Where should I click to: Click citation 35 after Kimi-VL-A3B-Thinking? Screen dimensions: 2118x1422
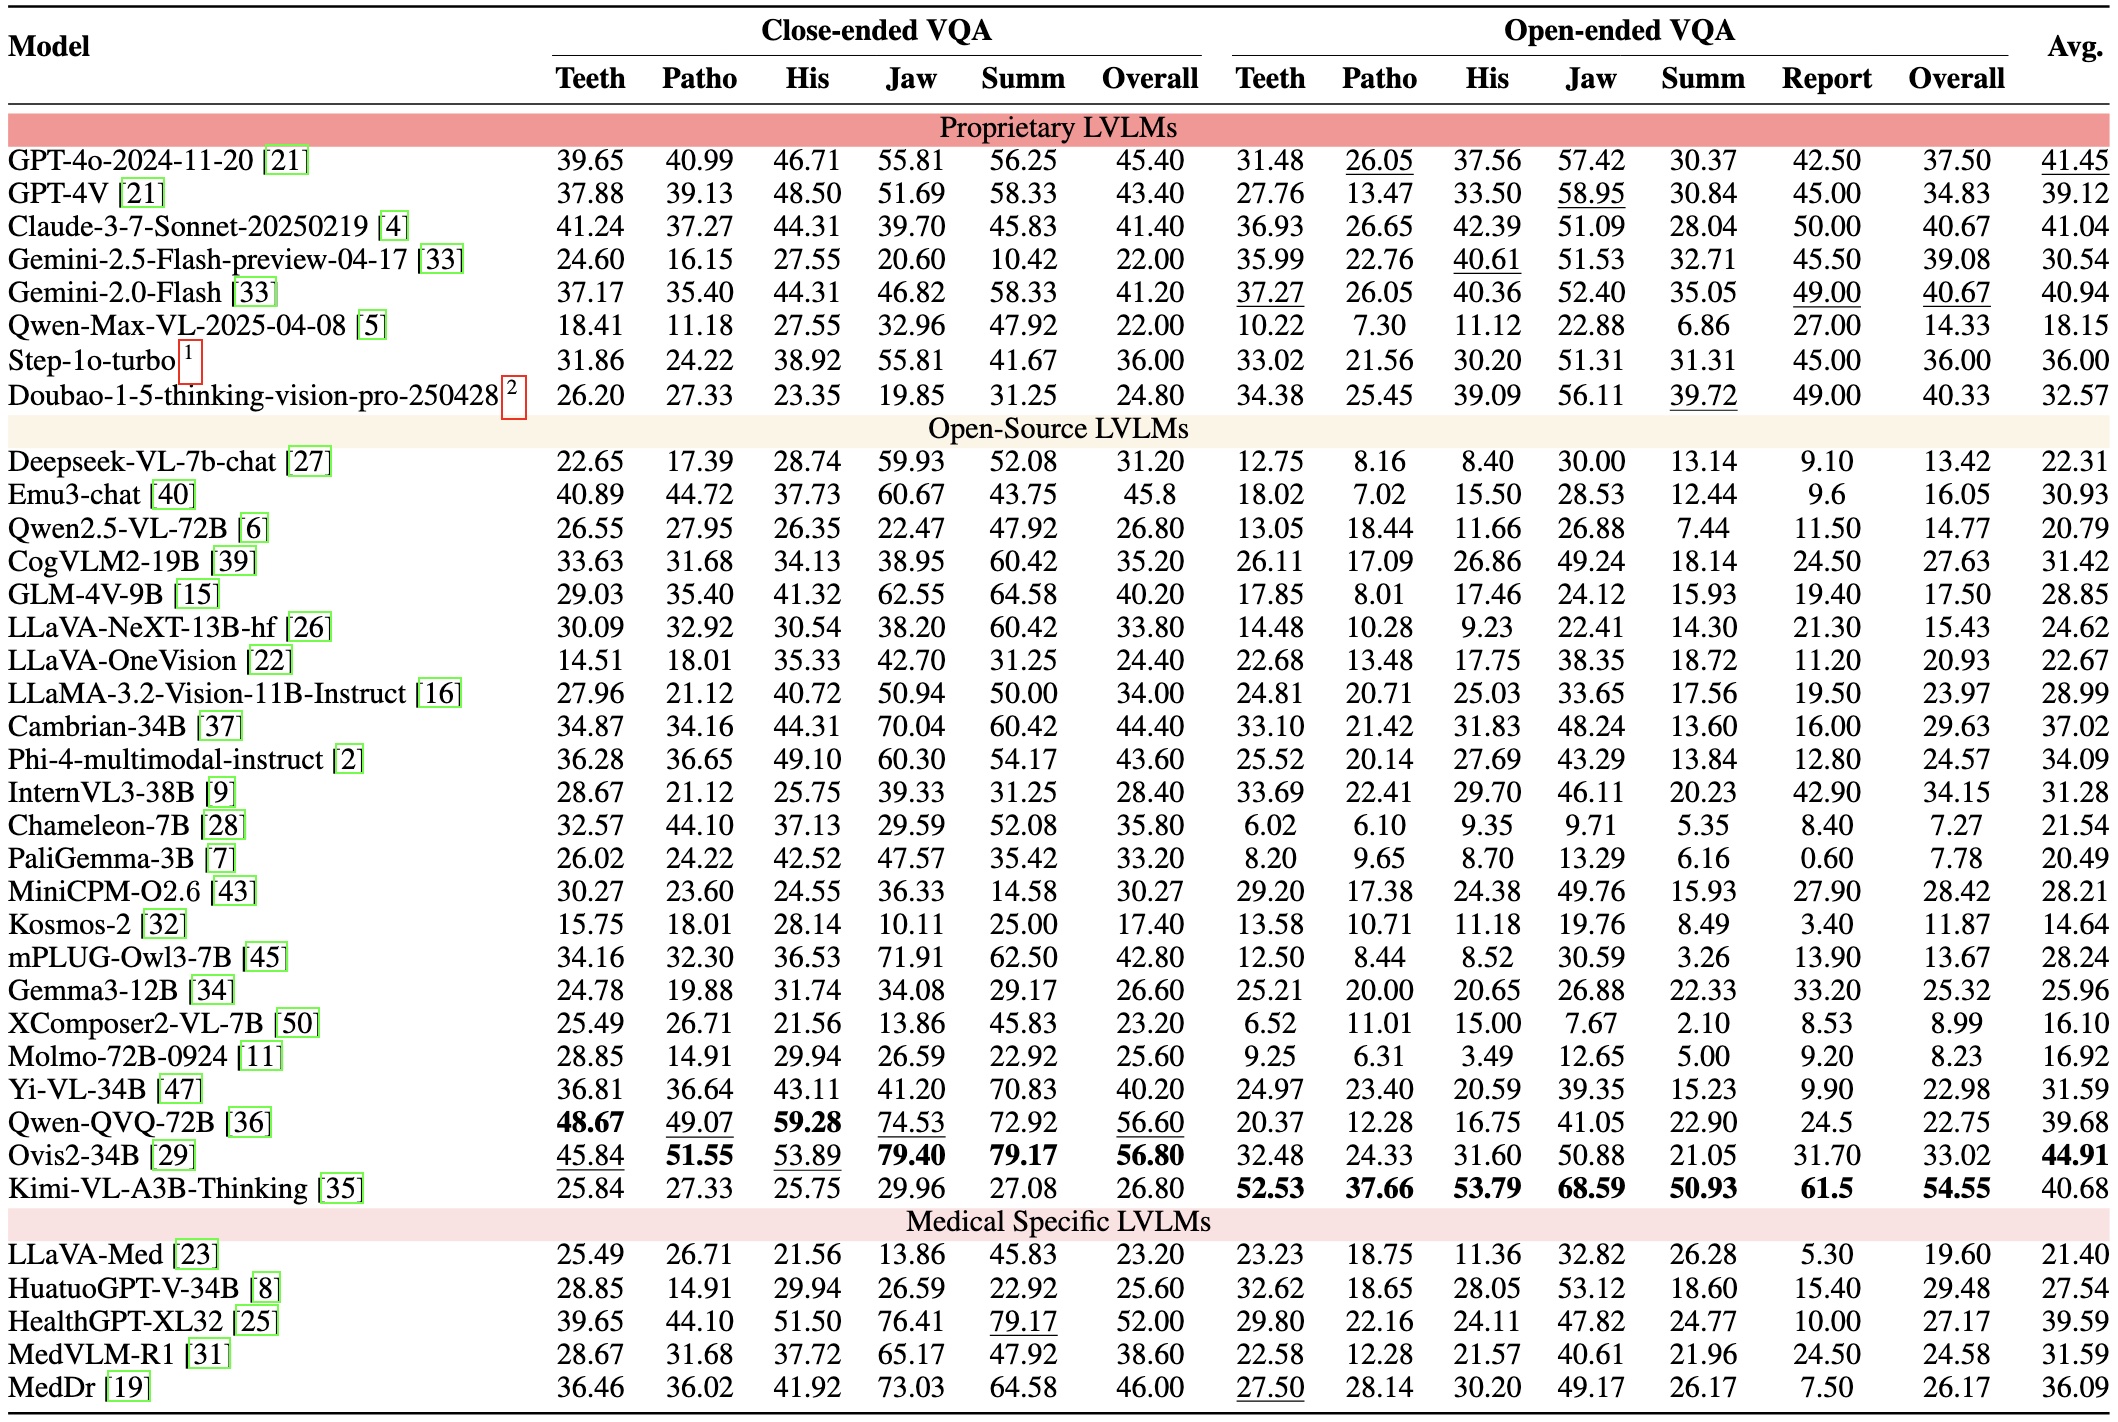tap(341, 1189)
